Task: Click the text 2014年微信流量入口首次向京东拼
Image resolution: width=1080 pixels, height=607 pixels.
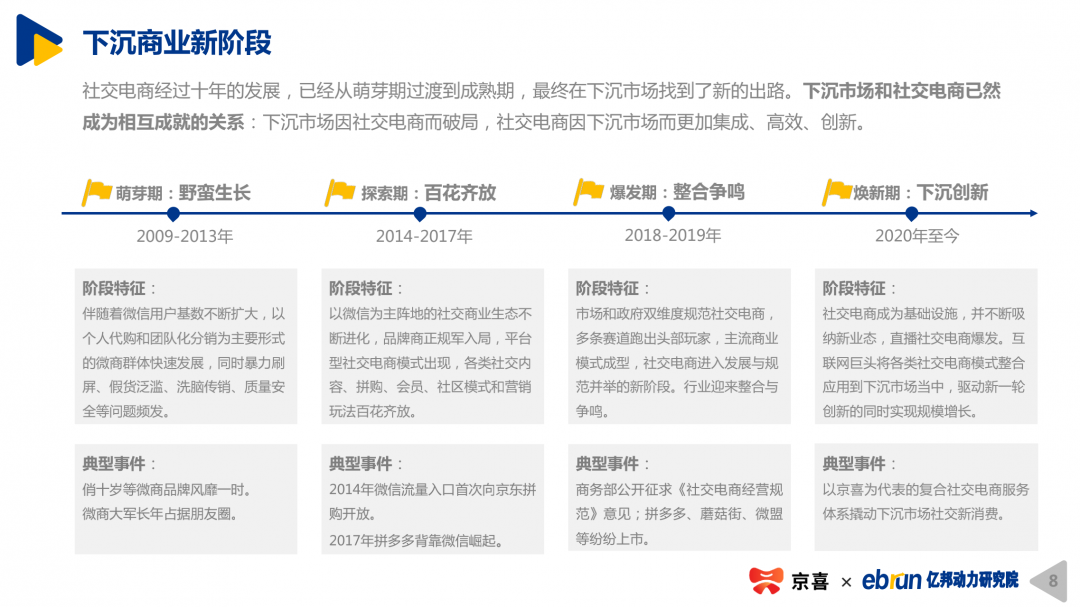Action: pos(433,490)
